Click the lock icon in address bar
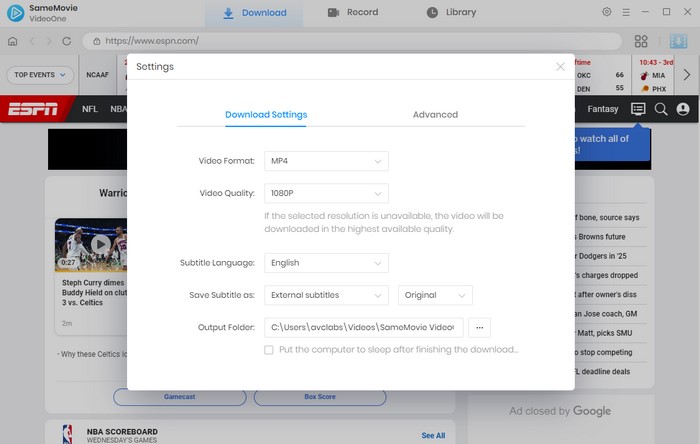The width and height of the screenshot is (700, 444). tap(96, 41)
